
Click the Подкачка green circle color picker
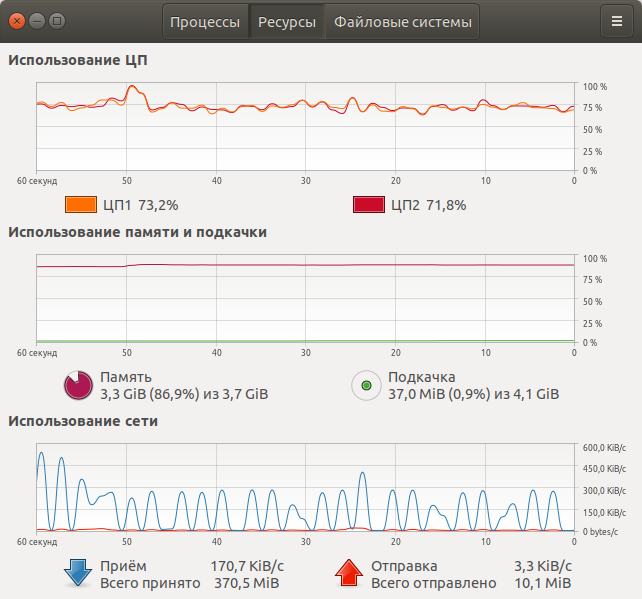click(366, 385)
